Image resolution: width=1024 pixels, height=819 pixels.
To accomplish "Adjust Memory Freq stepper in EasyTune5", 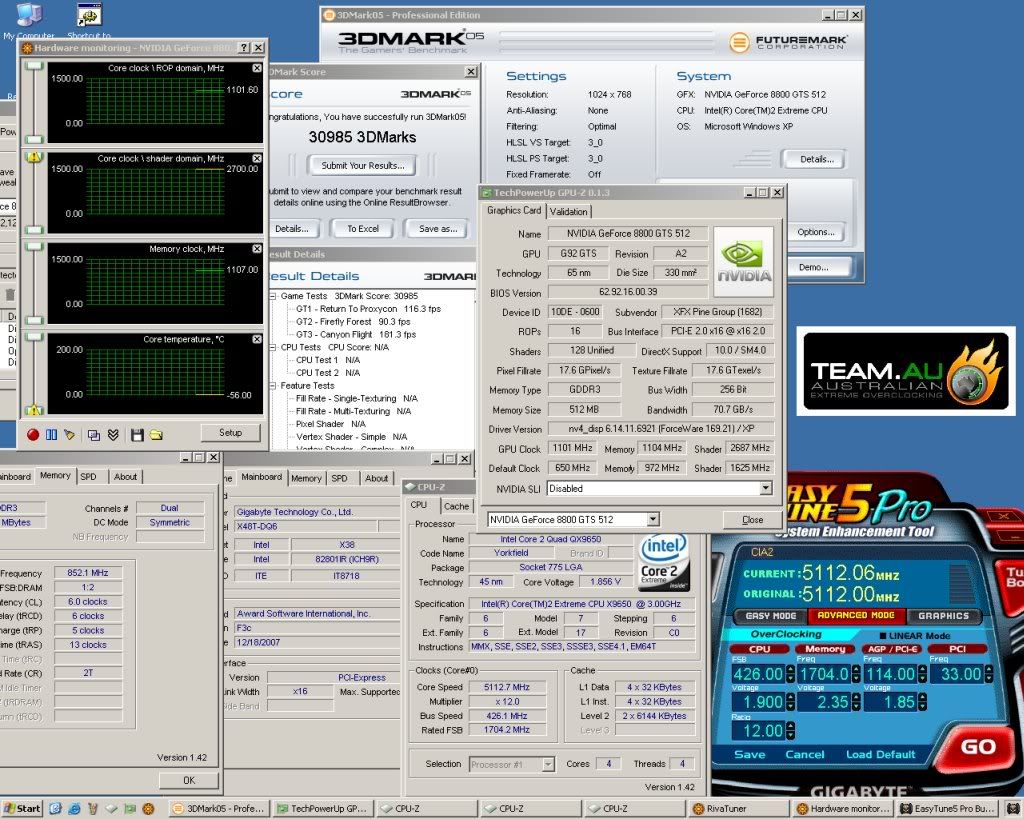I will pos(856,674).
